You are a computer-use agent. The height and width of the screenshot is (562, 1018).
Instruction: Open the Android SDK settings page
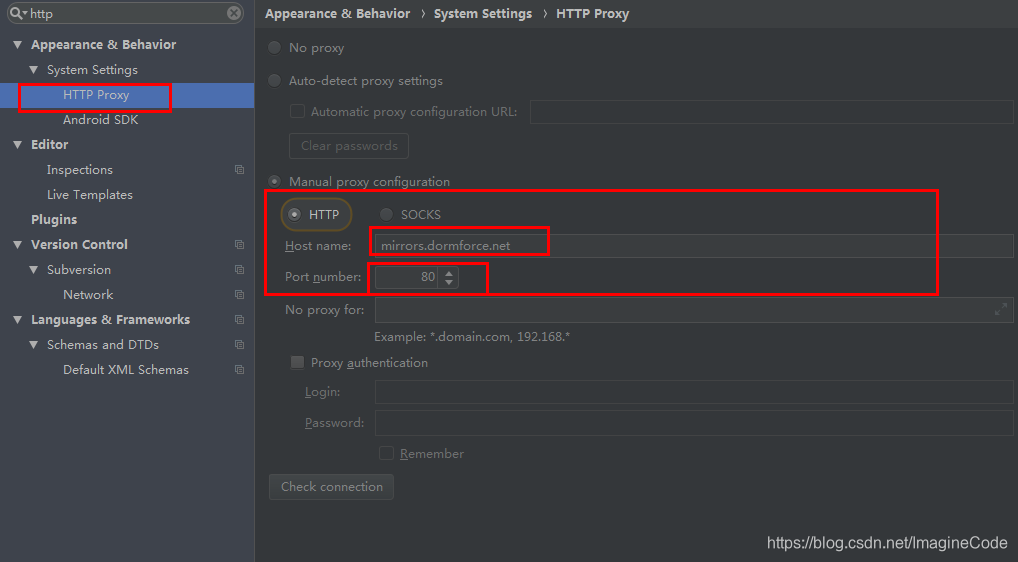pos(101,119)
